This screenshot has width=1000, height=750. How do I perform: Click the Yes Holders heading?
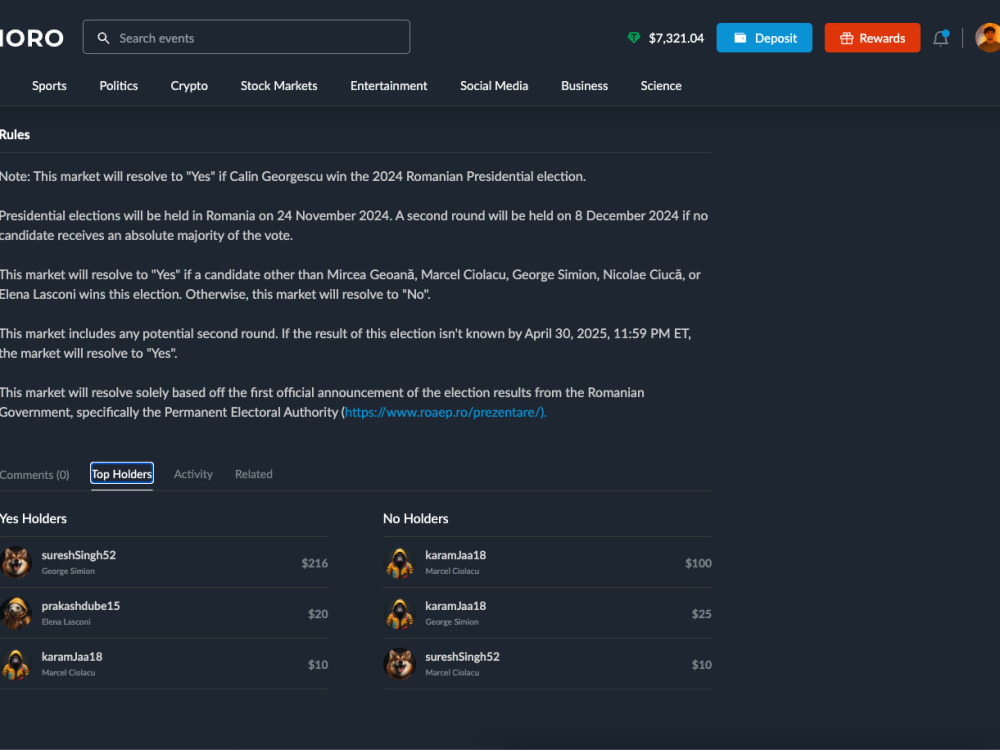point(33,518)
